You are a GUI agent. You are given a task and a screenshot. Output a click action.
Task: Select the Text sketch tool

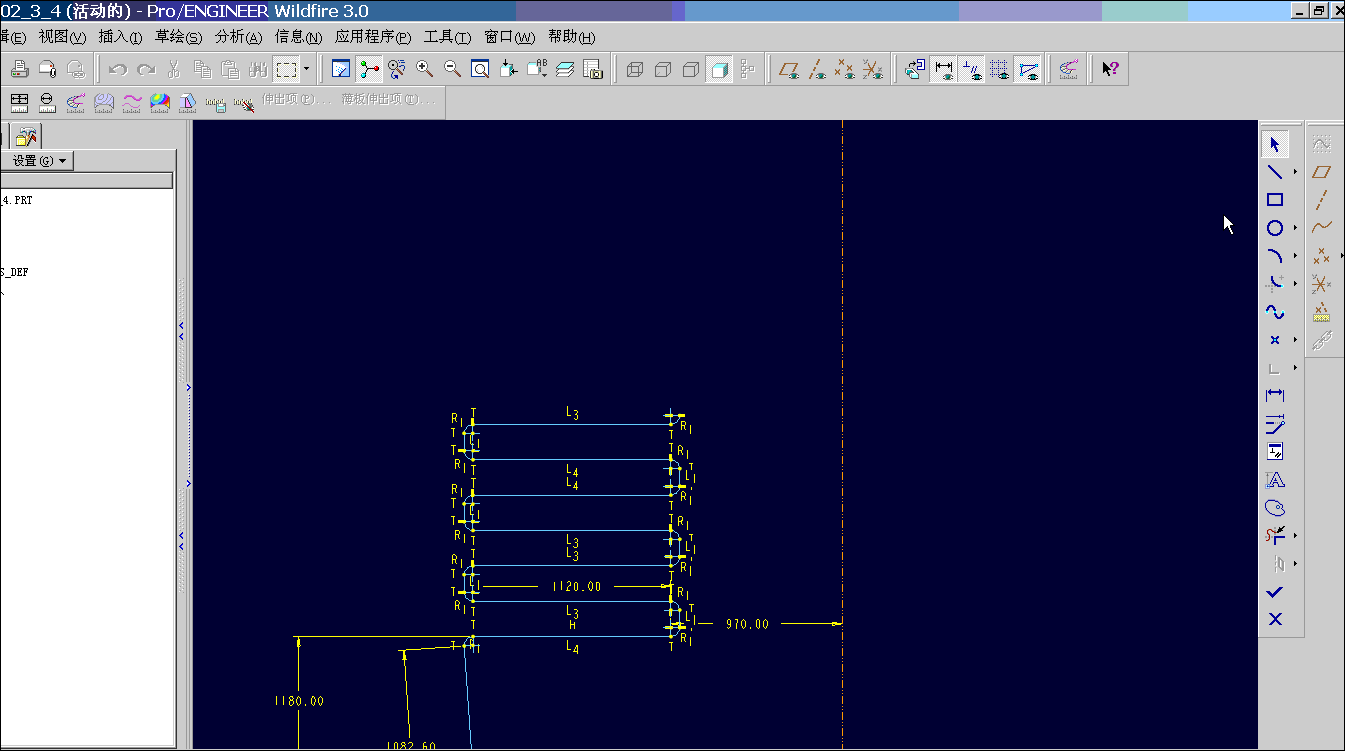(1275, 480)
